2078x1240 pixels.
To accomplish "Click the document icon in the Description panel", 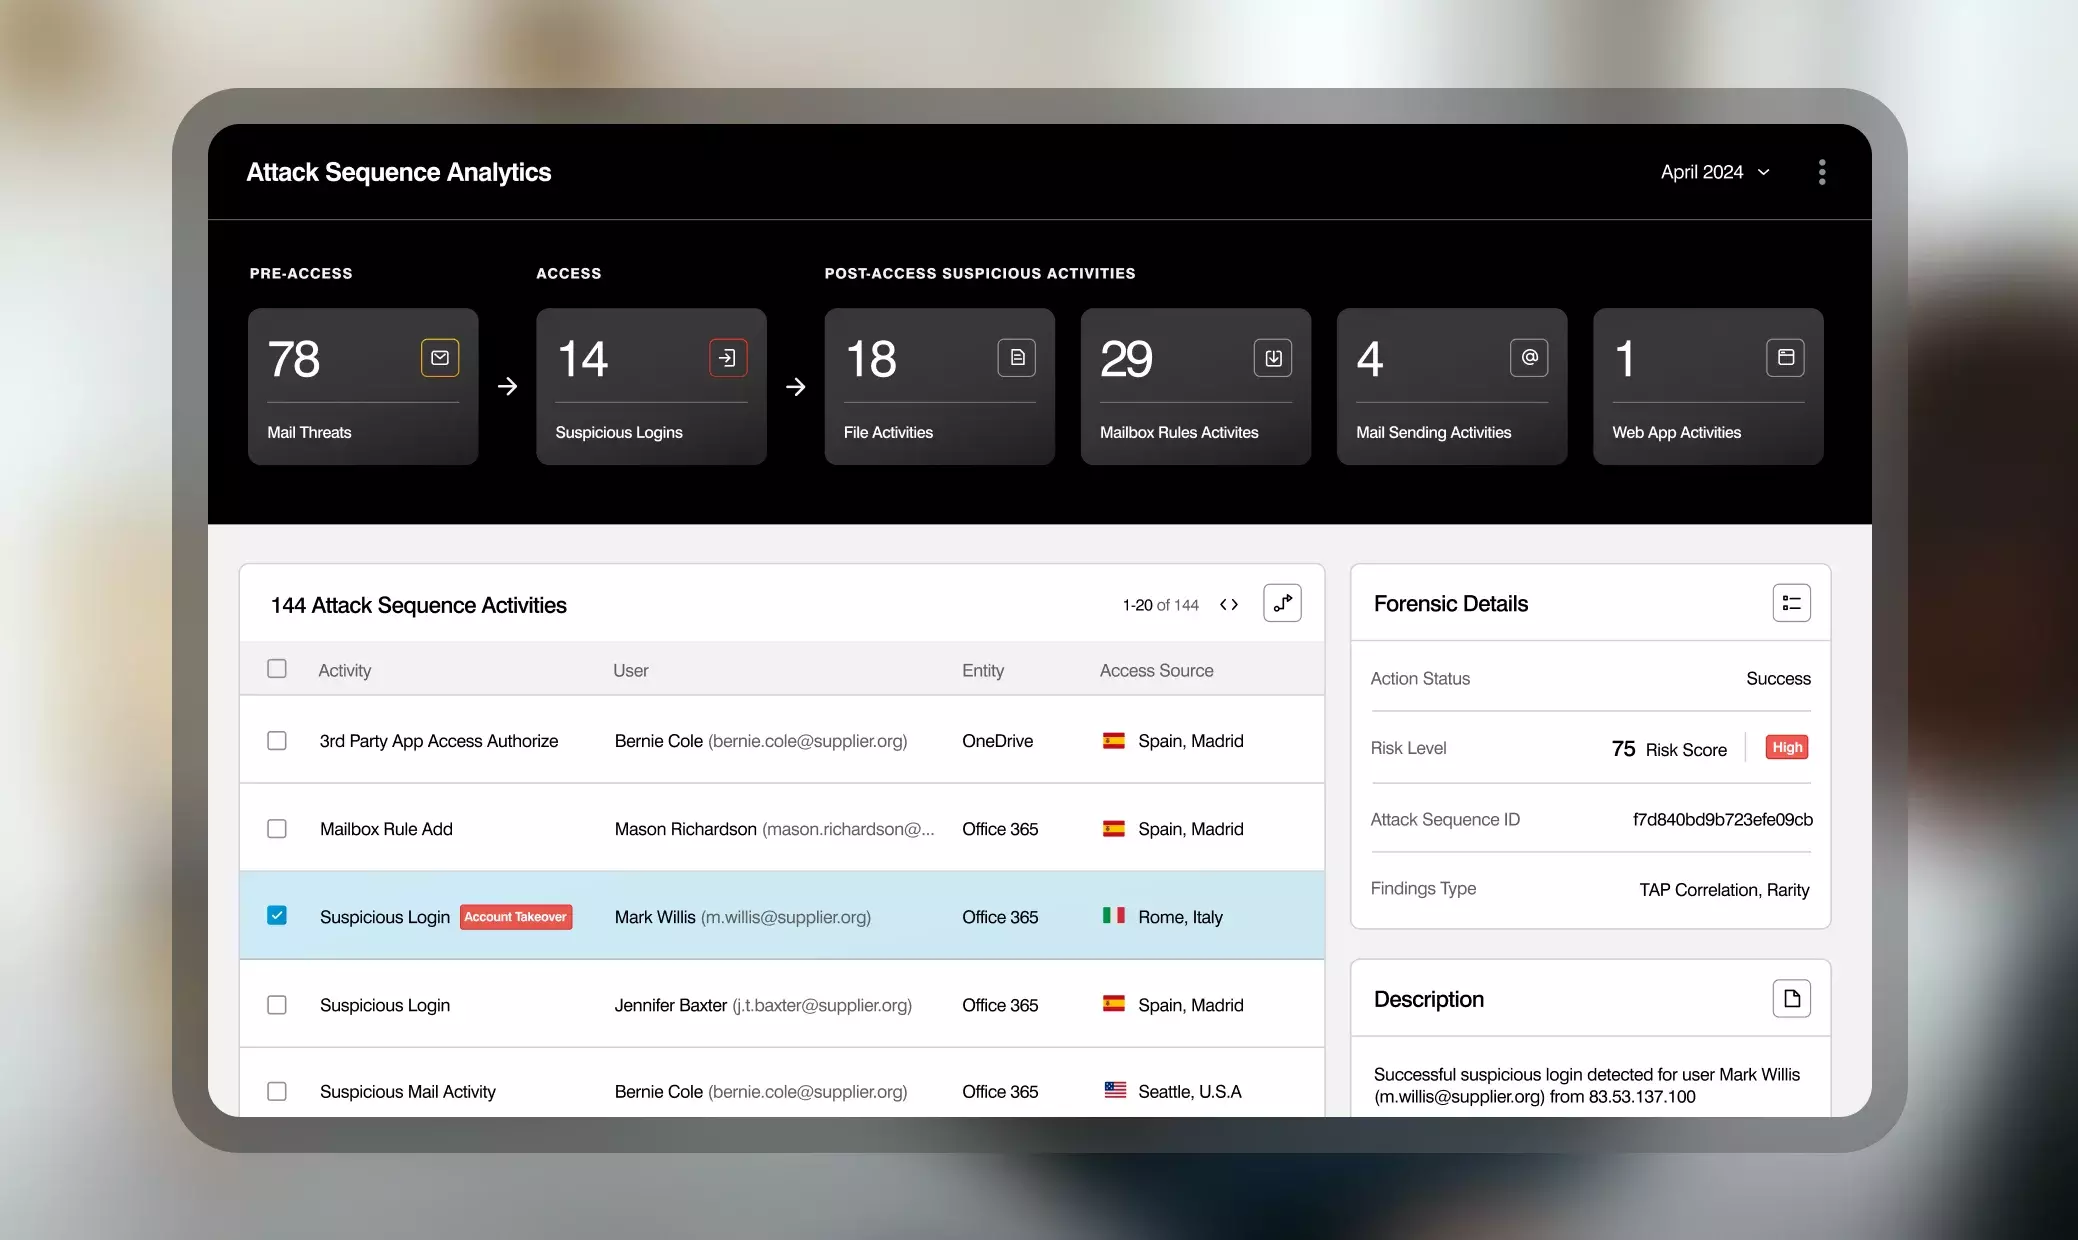I will 1792,998.
